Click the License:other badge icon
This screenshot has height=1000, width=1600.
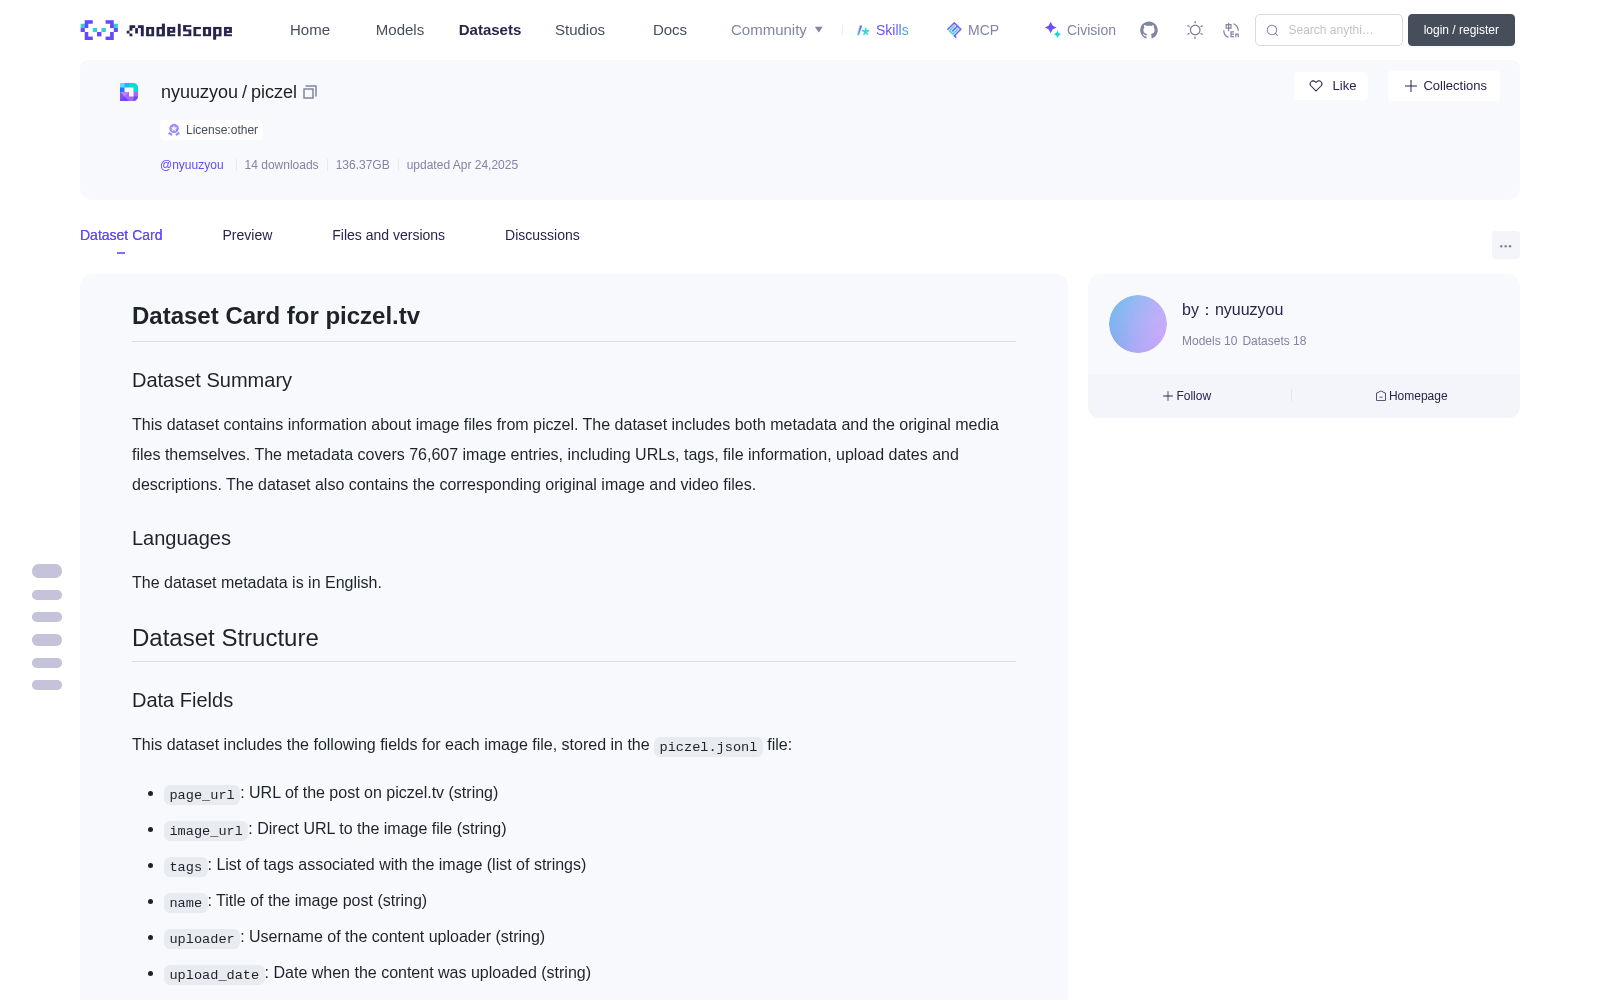(x=174, y=130)
